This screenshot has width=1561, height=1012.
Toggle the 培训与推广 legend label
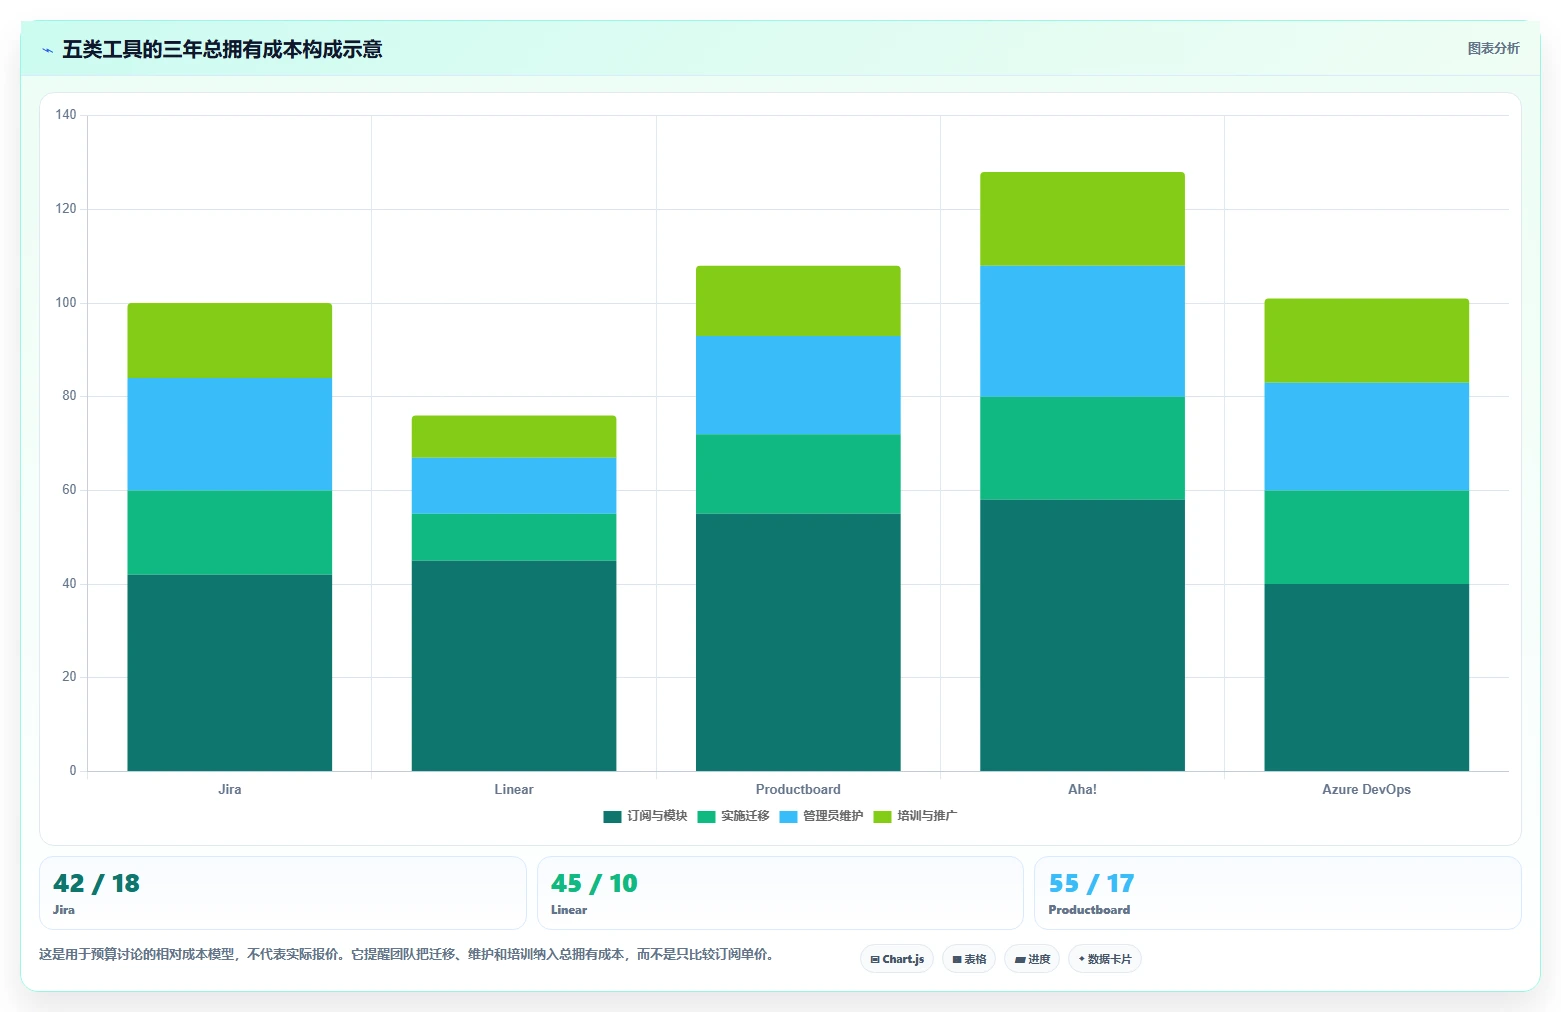tap(927, 816)
